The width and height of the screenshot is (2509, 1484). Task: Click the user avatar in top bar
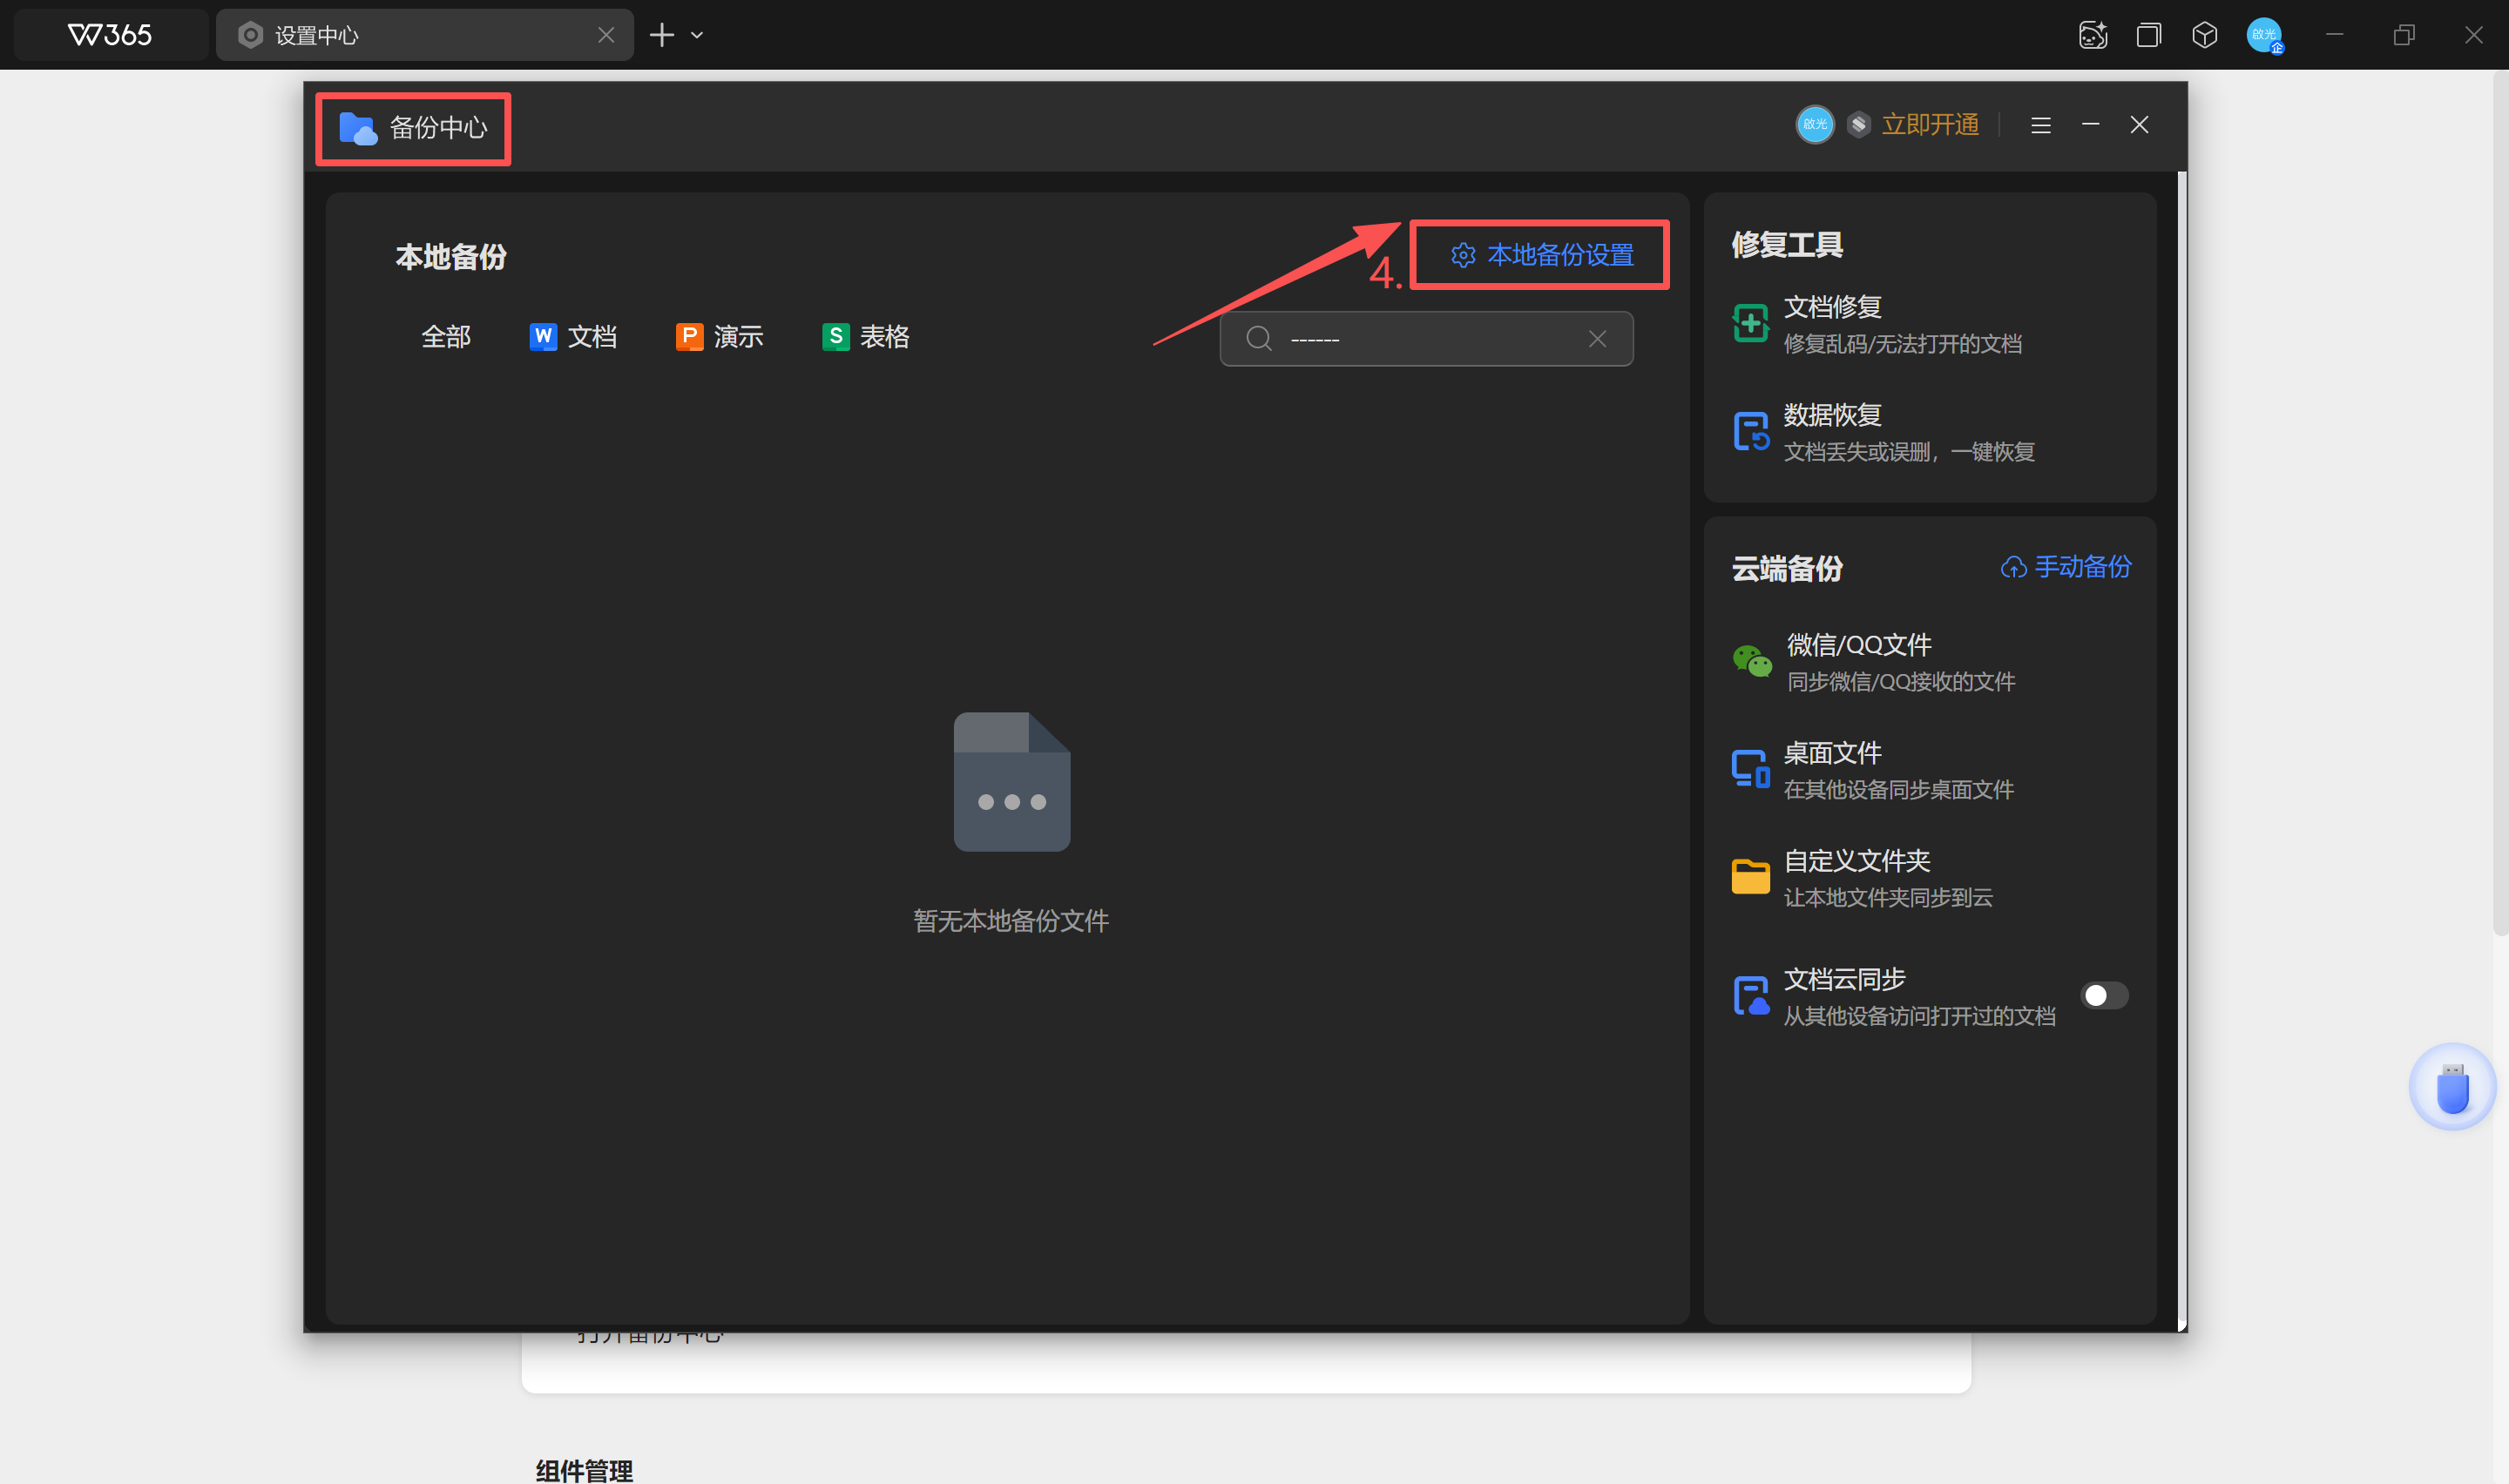click(x=2264, y=35)
